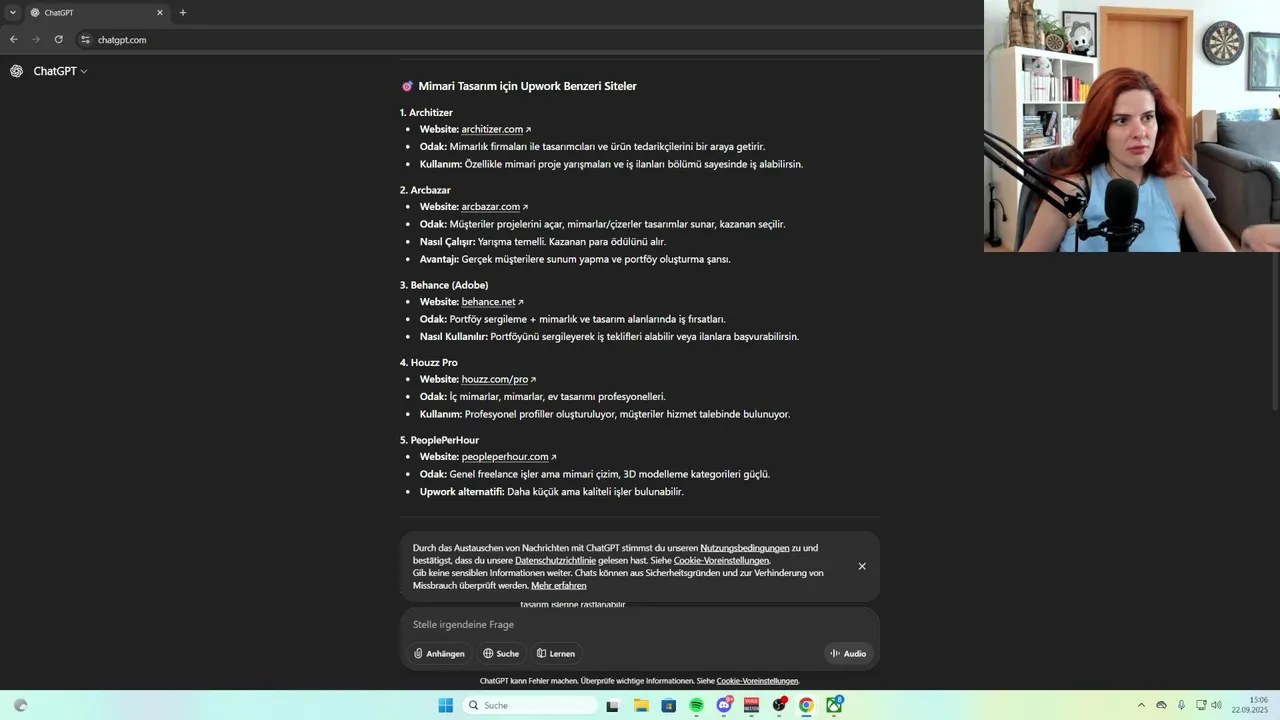This screenshot has height=720, width=1280.
Task: Click the ChatGPT logo icon in header
Action: click(x=16, y=71)
